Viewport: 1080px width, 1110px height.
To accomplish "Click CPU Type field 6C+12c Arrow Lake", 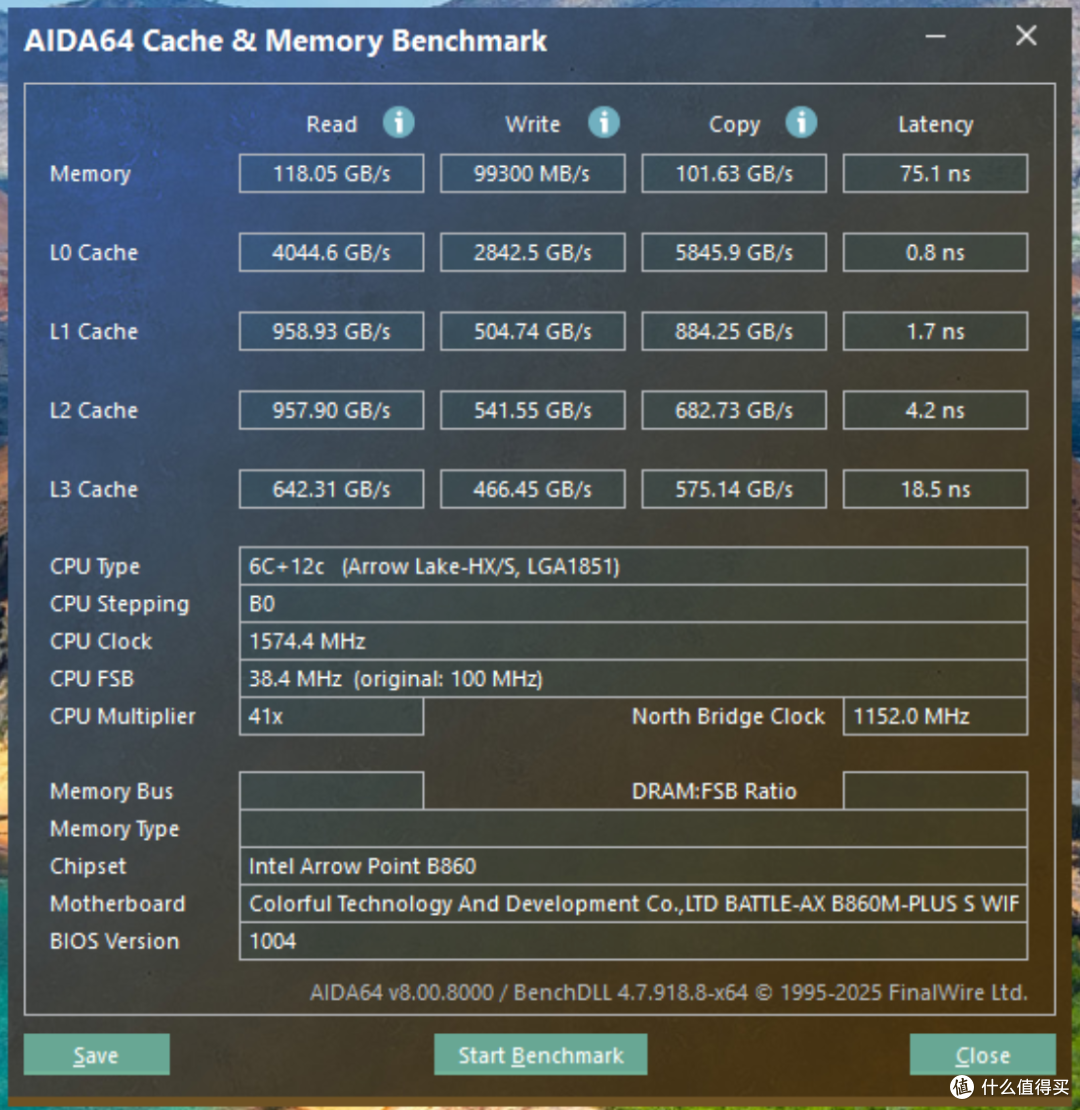I will point(633,566).
